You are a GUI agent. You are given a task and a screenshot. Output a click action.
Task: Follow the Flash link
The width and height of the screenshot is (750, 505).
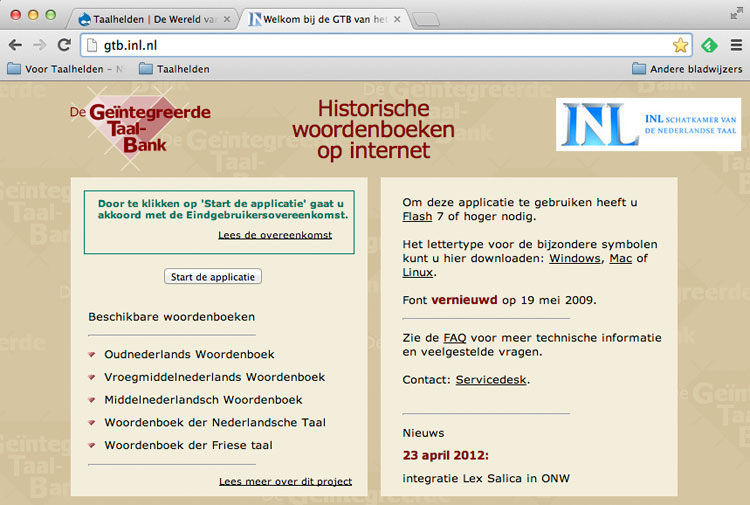(x=417, y=217)
